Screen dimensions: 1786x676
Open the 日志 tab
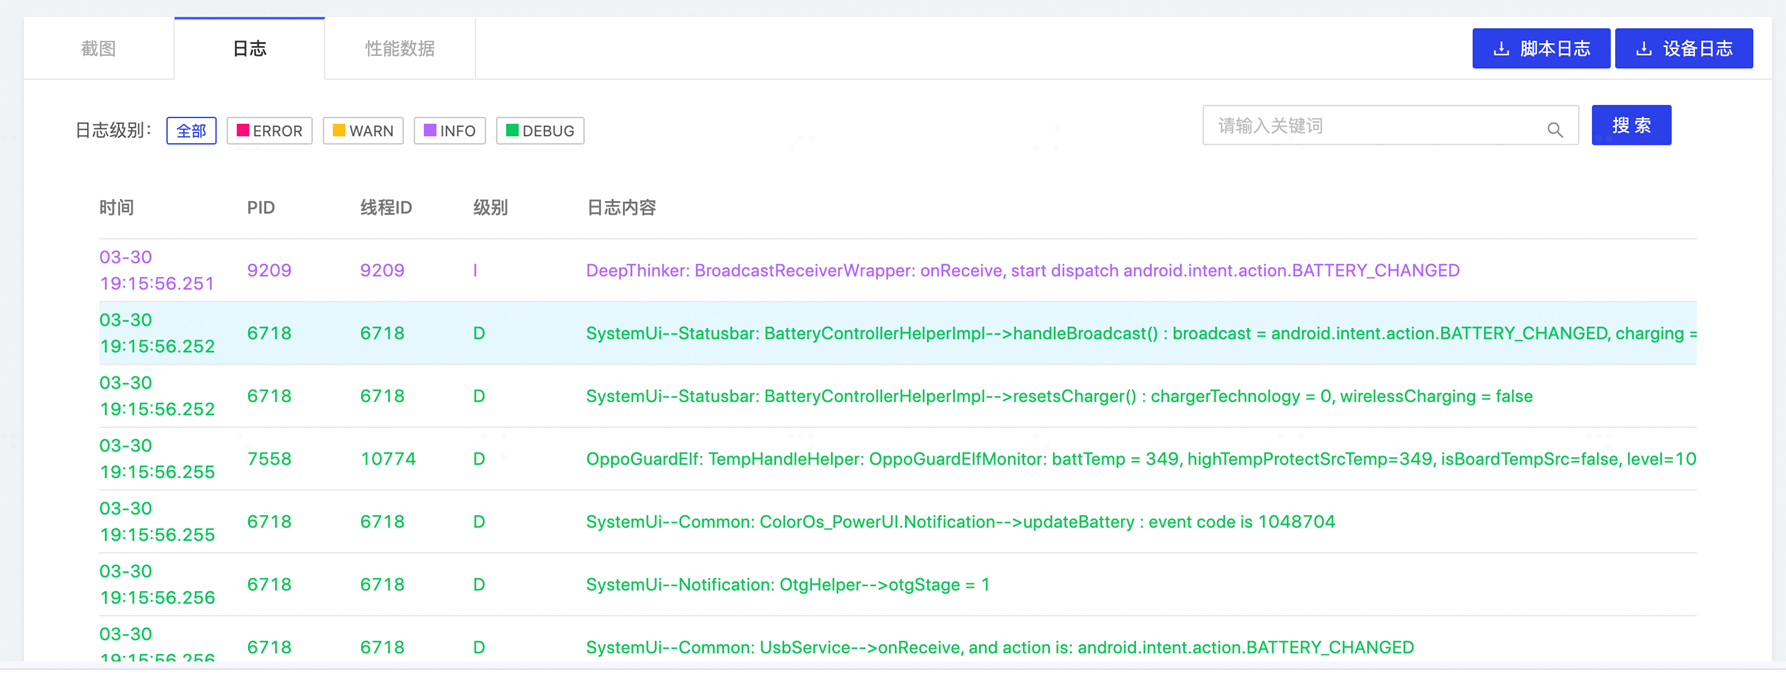coord(249,48)
